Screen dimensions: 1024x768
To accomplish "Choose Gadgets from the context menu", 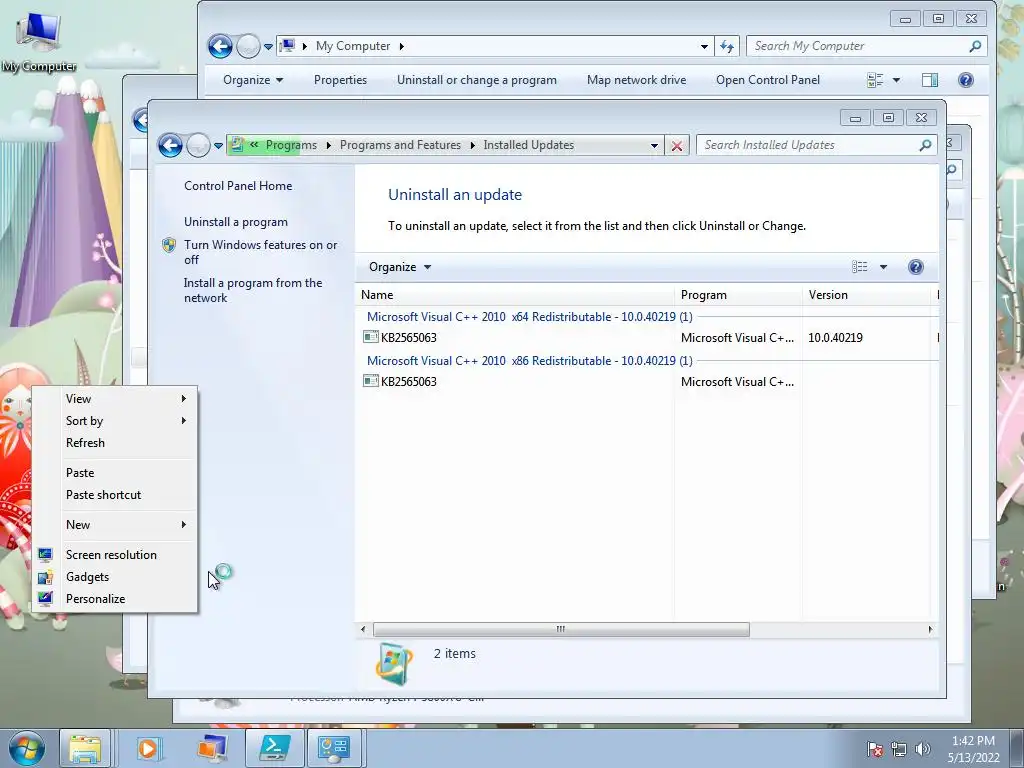I will coord(115,577).
